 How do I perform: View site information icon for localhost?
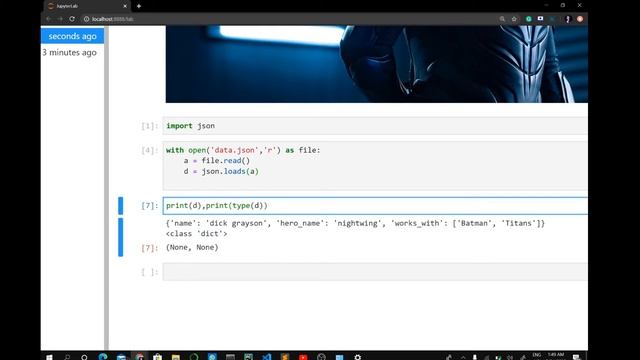coord(86,19)
